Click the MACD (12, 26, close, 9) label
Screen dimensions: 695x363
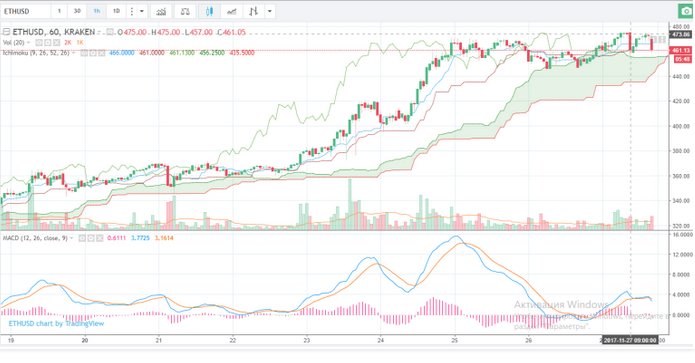(35, 238)
